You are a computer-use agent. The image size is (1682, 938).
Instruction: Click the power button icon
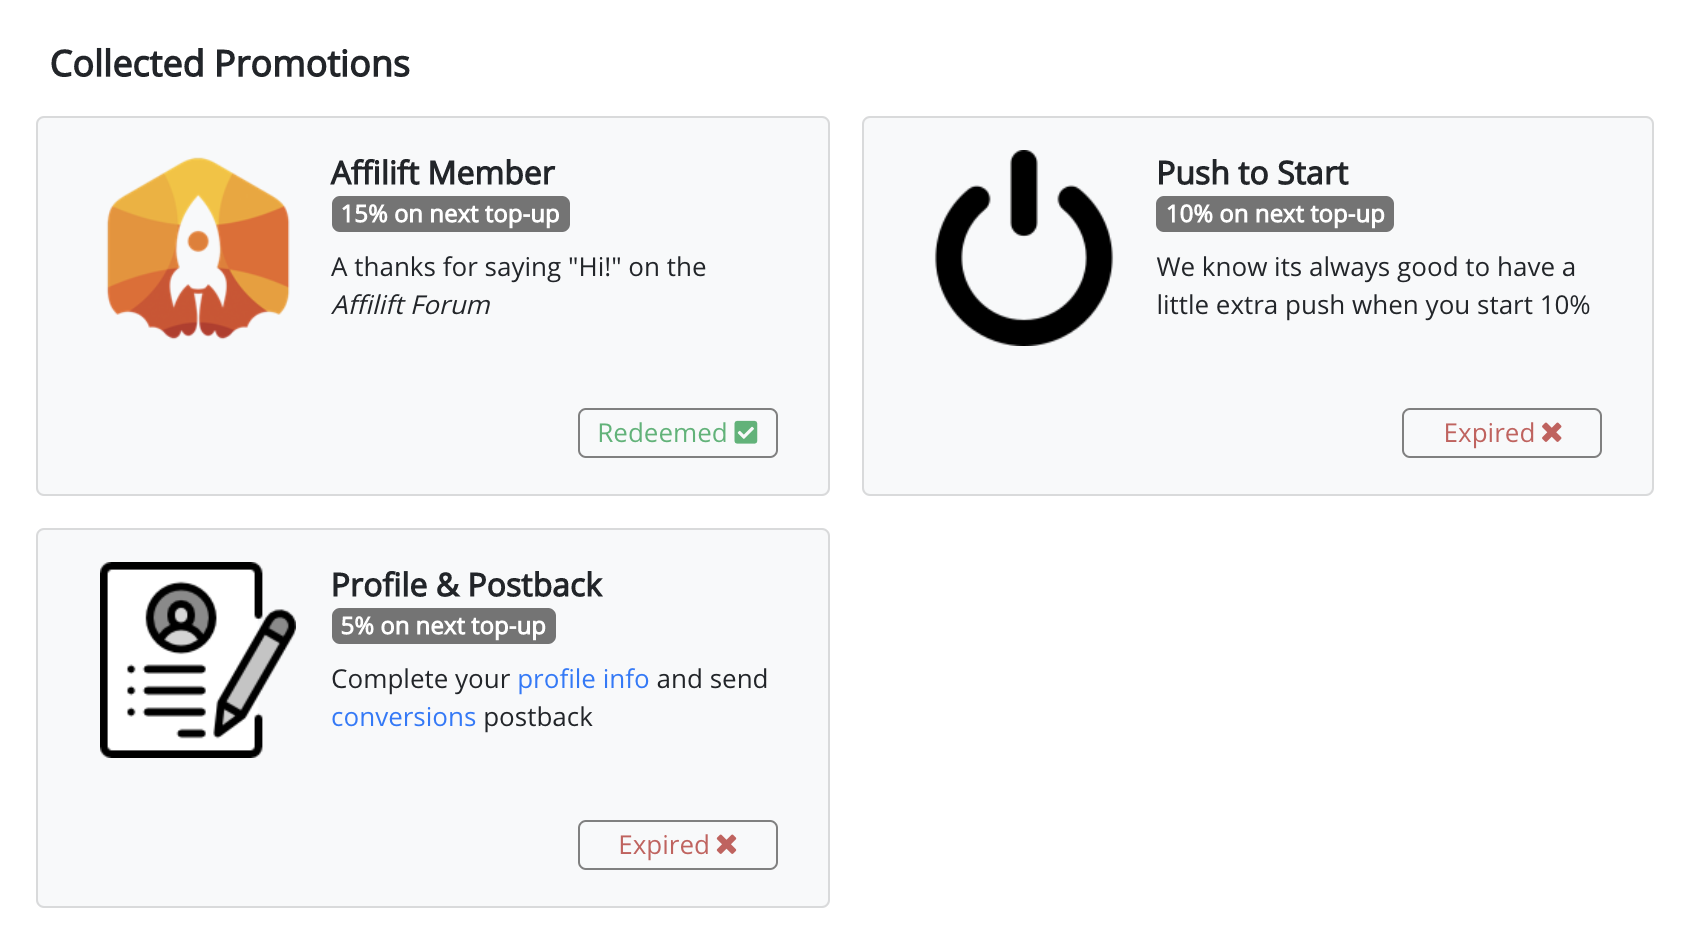(1023, 248)
